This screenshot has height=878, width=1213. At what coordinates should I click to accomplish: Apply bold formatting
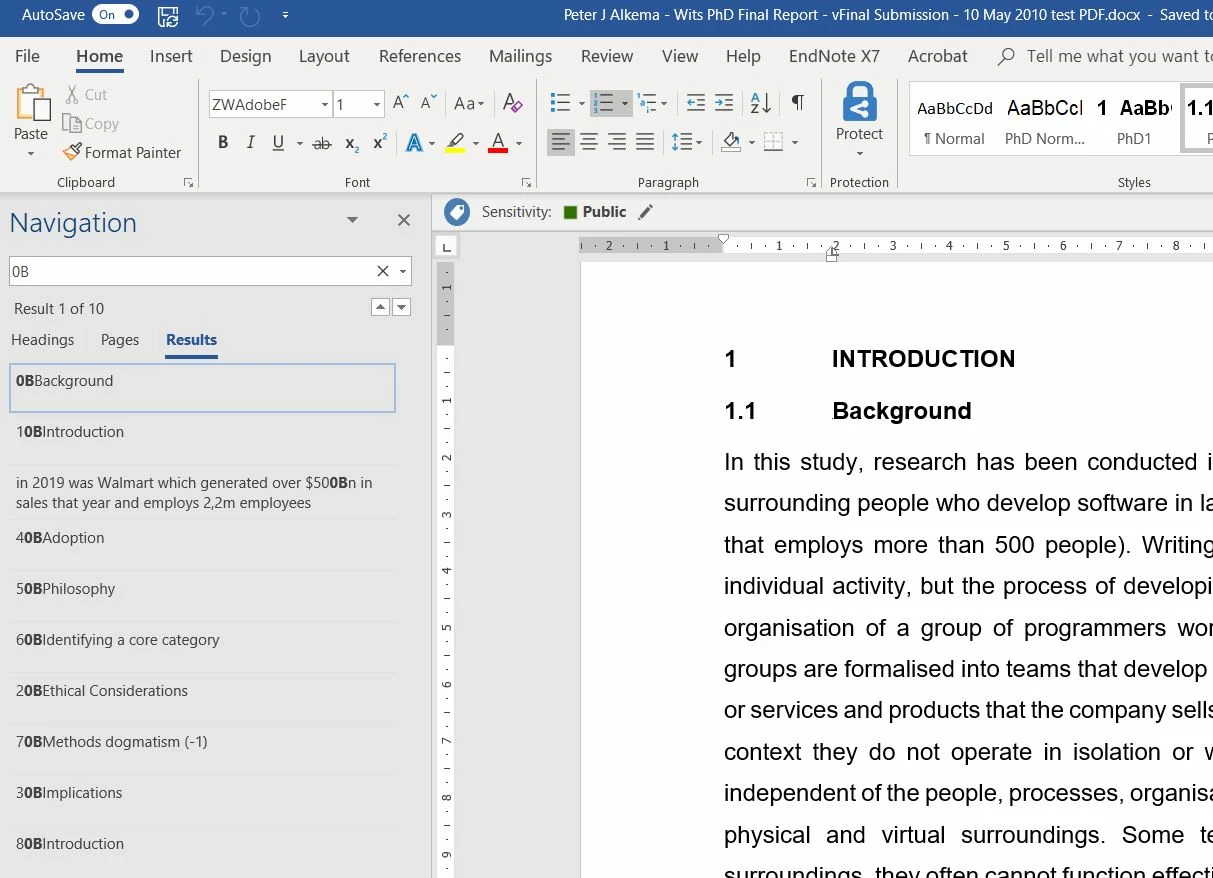223,143
